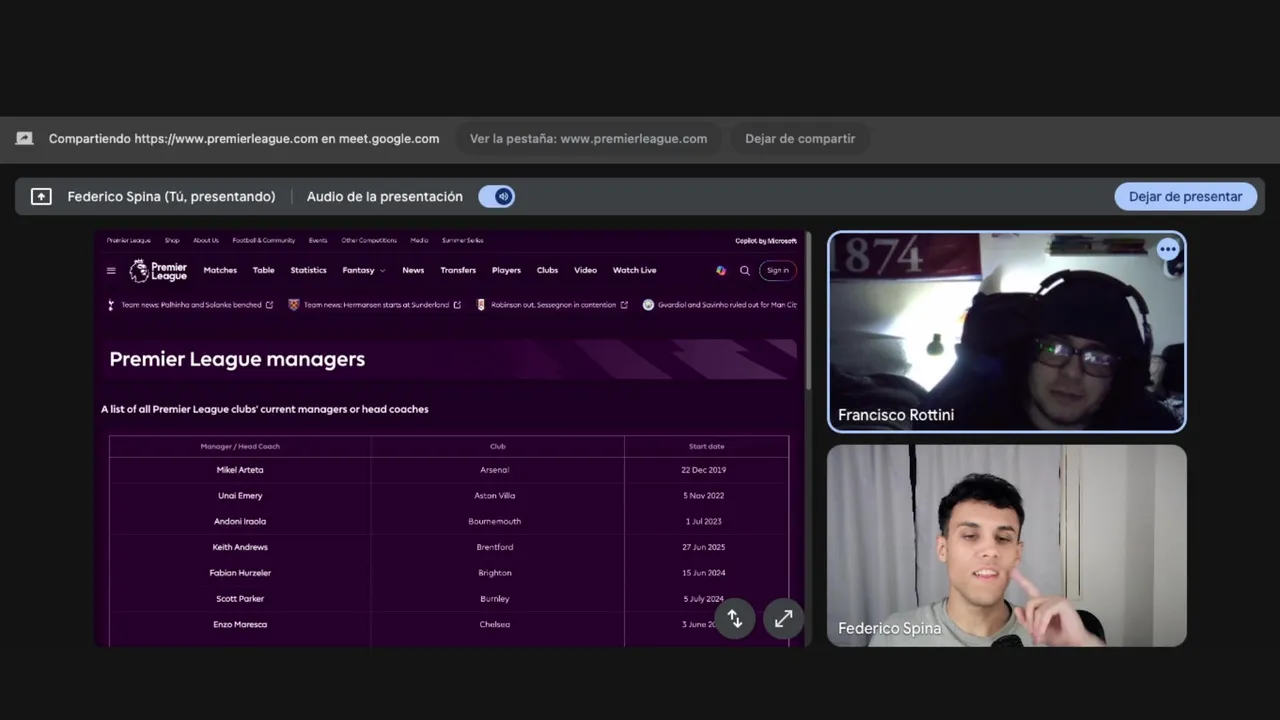Image resolution: width=1280 pixels, height=720 pixels.
Task: Click Tottenham crest in news ticker
Action: point(111,305)
